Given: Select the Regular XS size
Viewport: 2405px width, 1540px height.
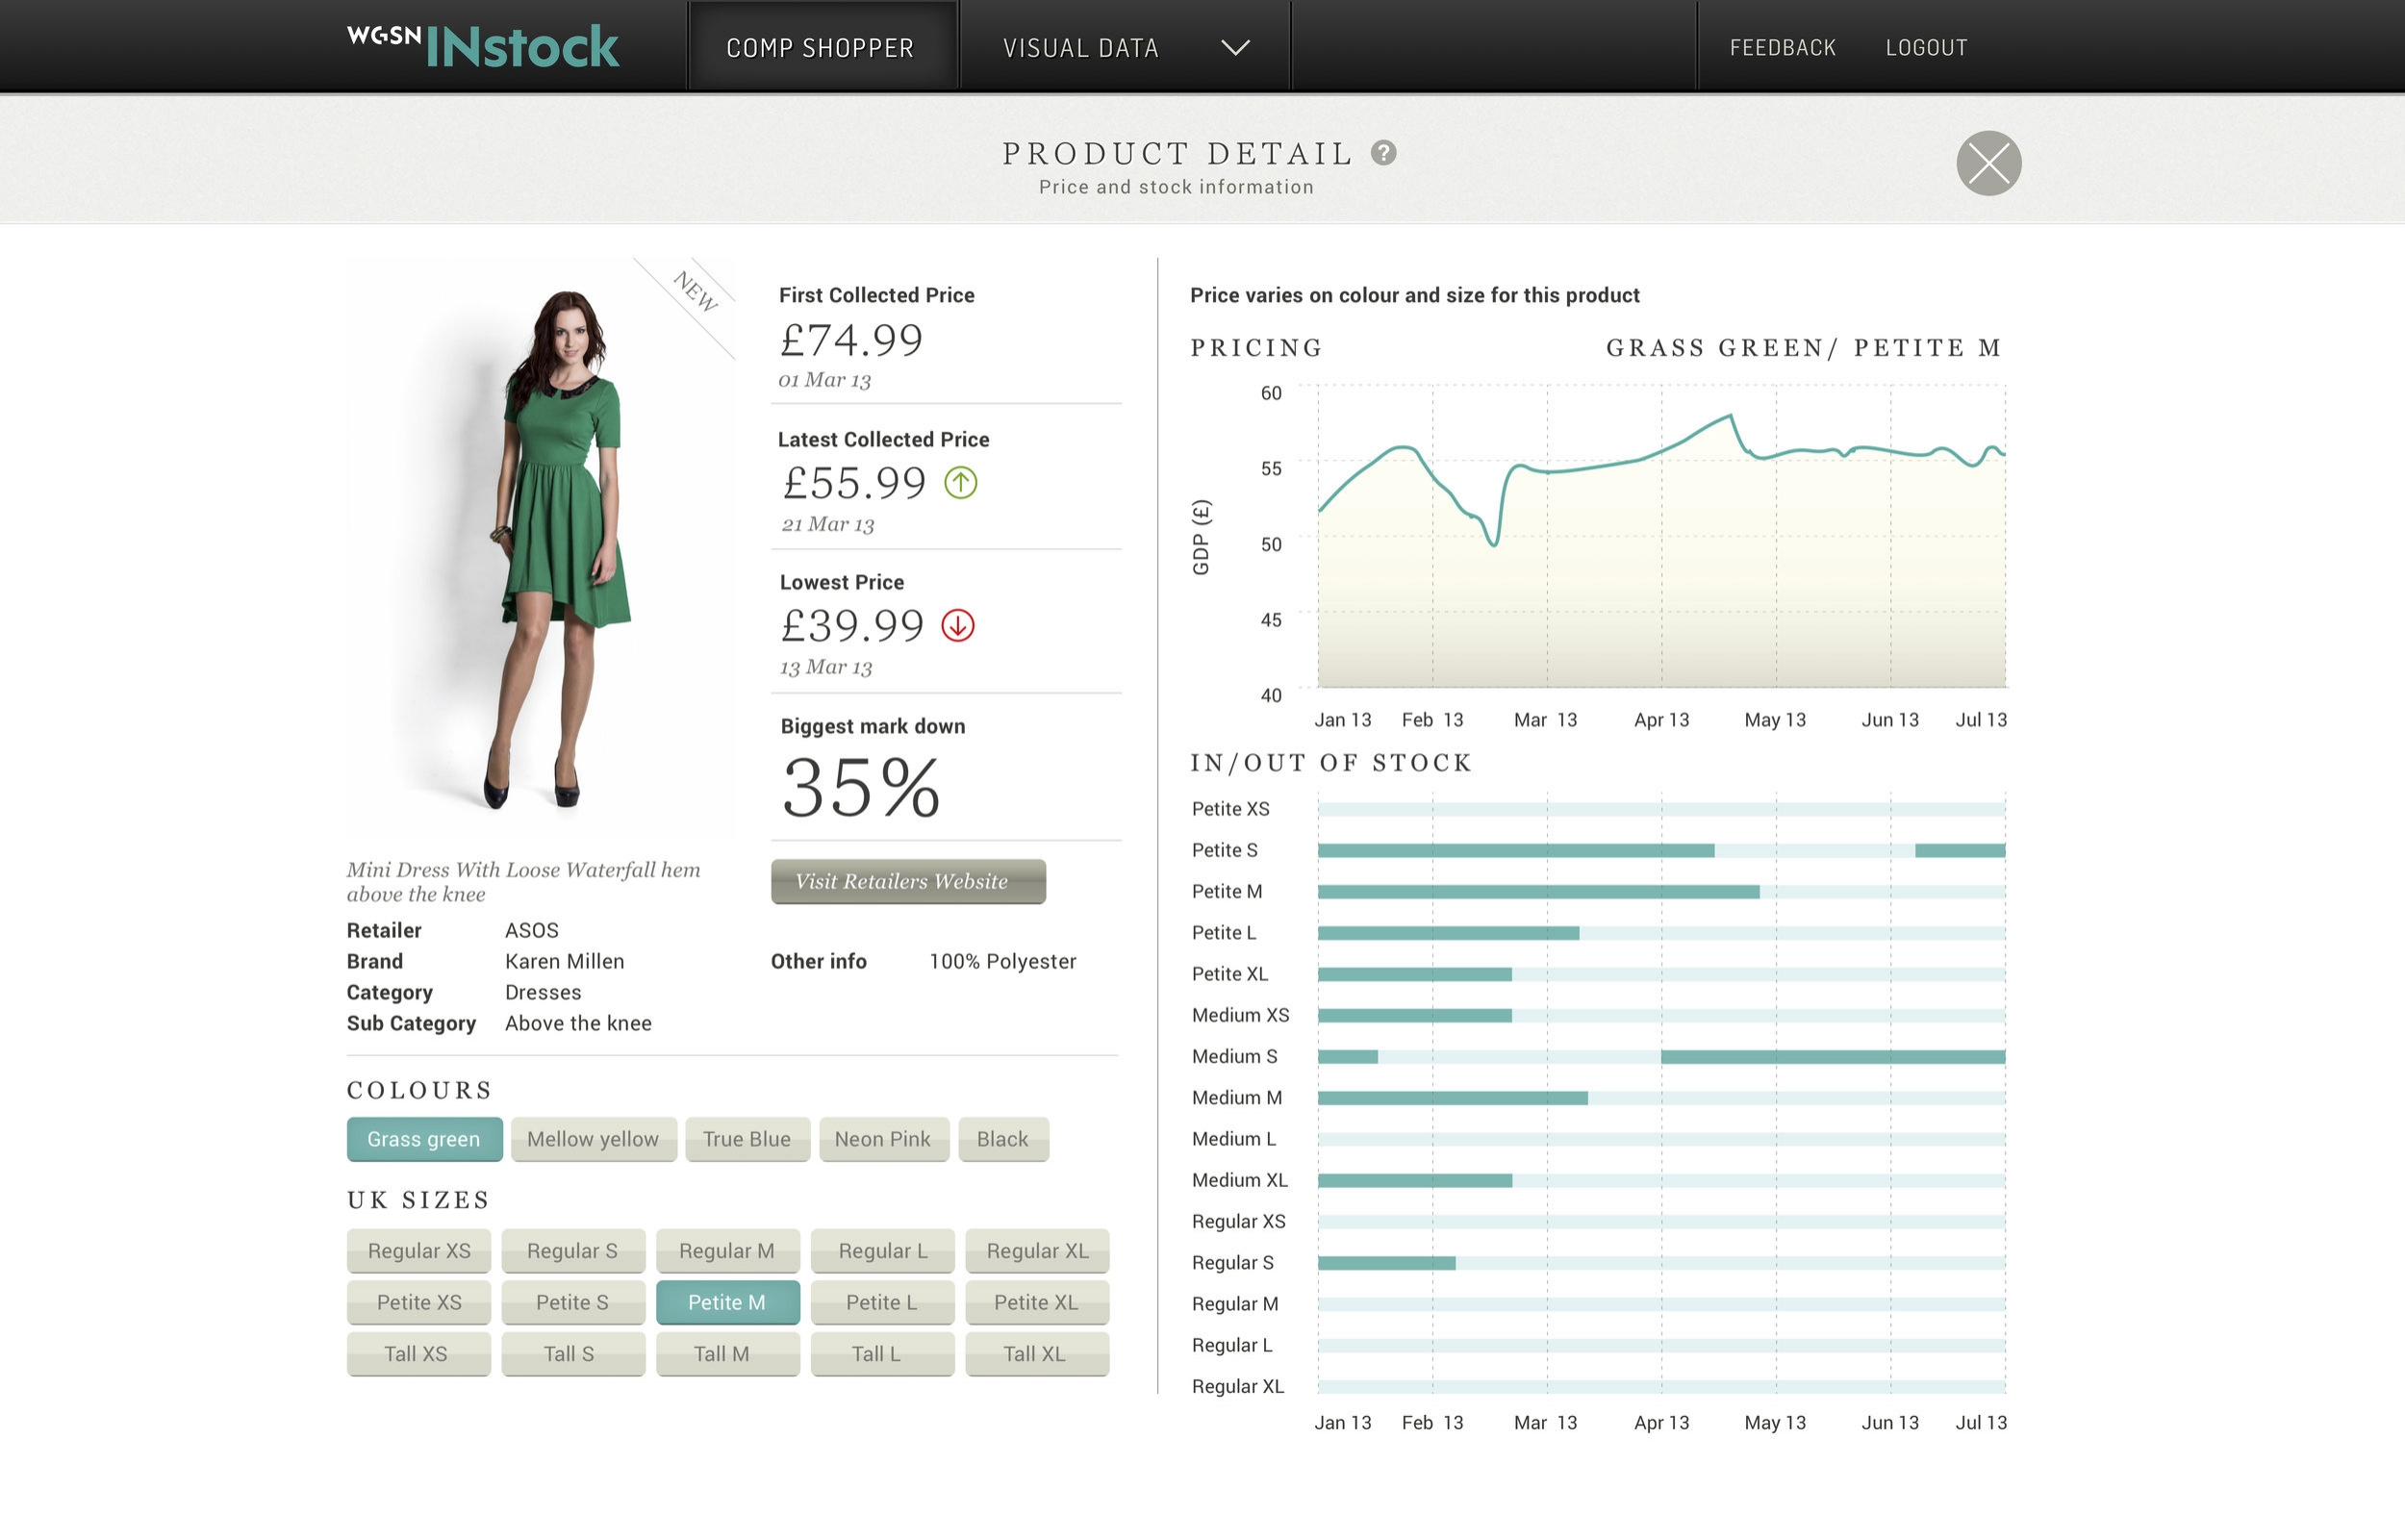Looking at the screenshot, I should point(419,1251).
